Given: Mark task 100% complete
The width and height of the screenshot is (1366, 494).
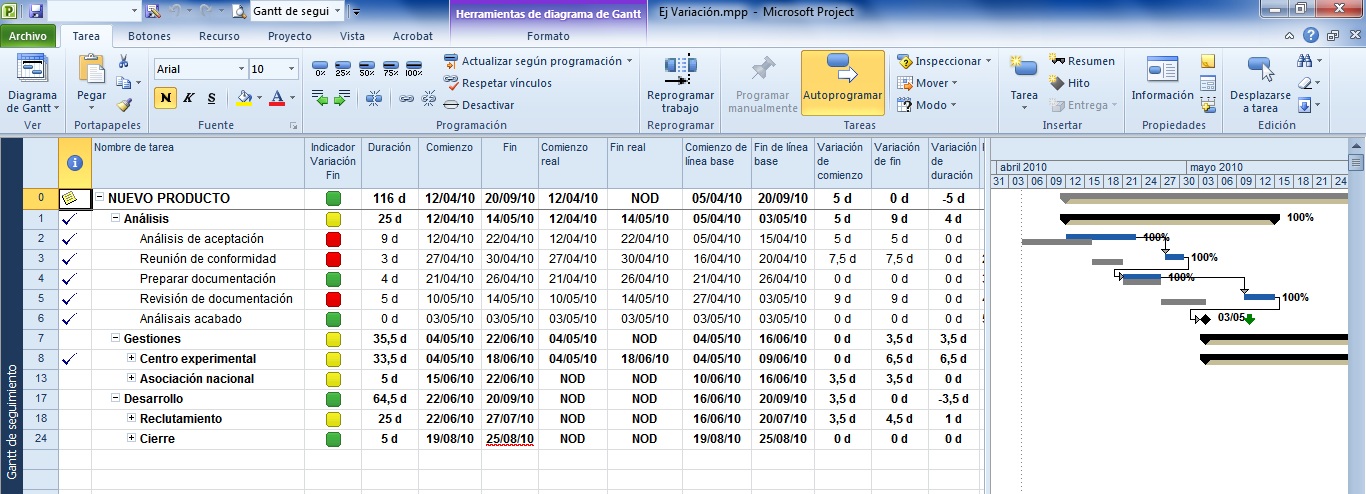Looking at the screenshot, I should coord(414,69).
